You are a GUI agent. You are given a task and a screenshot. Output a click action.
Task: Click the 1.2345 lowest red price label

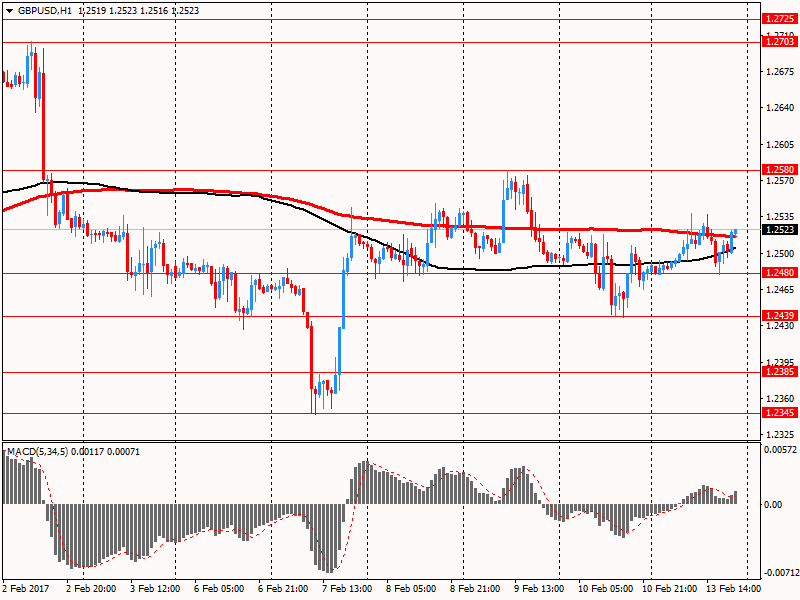[x=778, y=413]
